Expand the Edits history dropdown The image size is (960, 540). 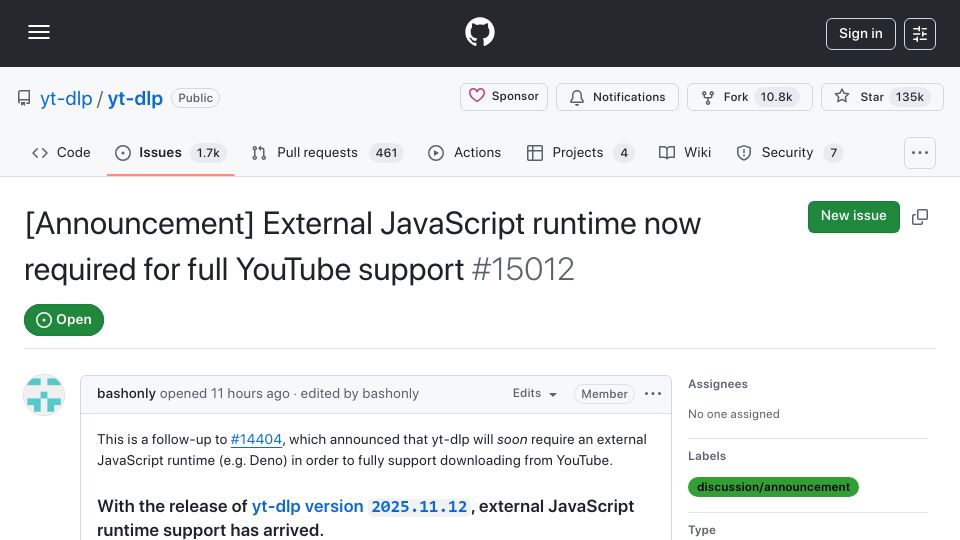[534, 394]
